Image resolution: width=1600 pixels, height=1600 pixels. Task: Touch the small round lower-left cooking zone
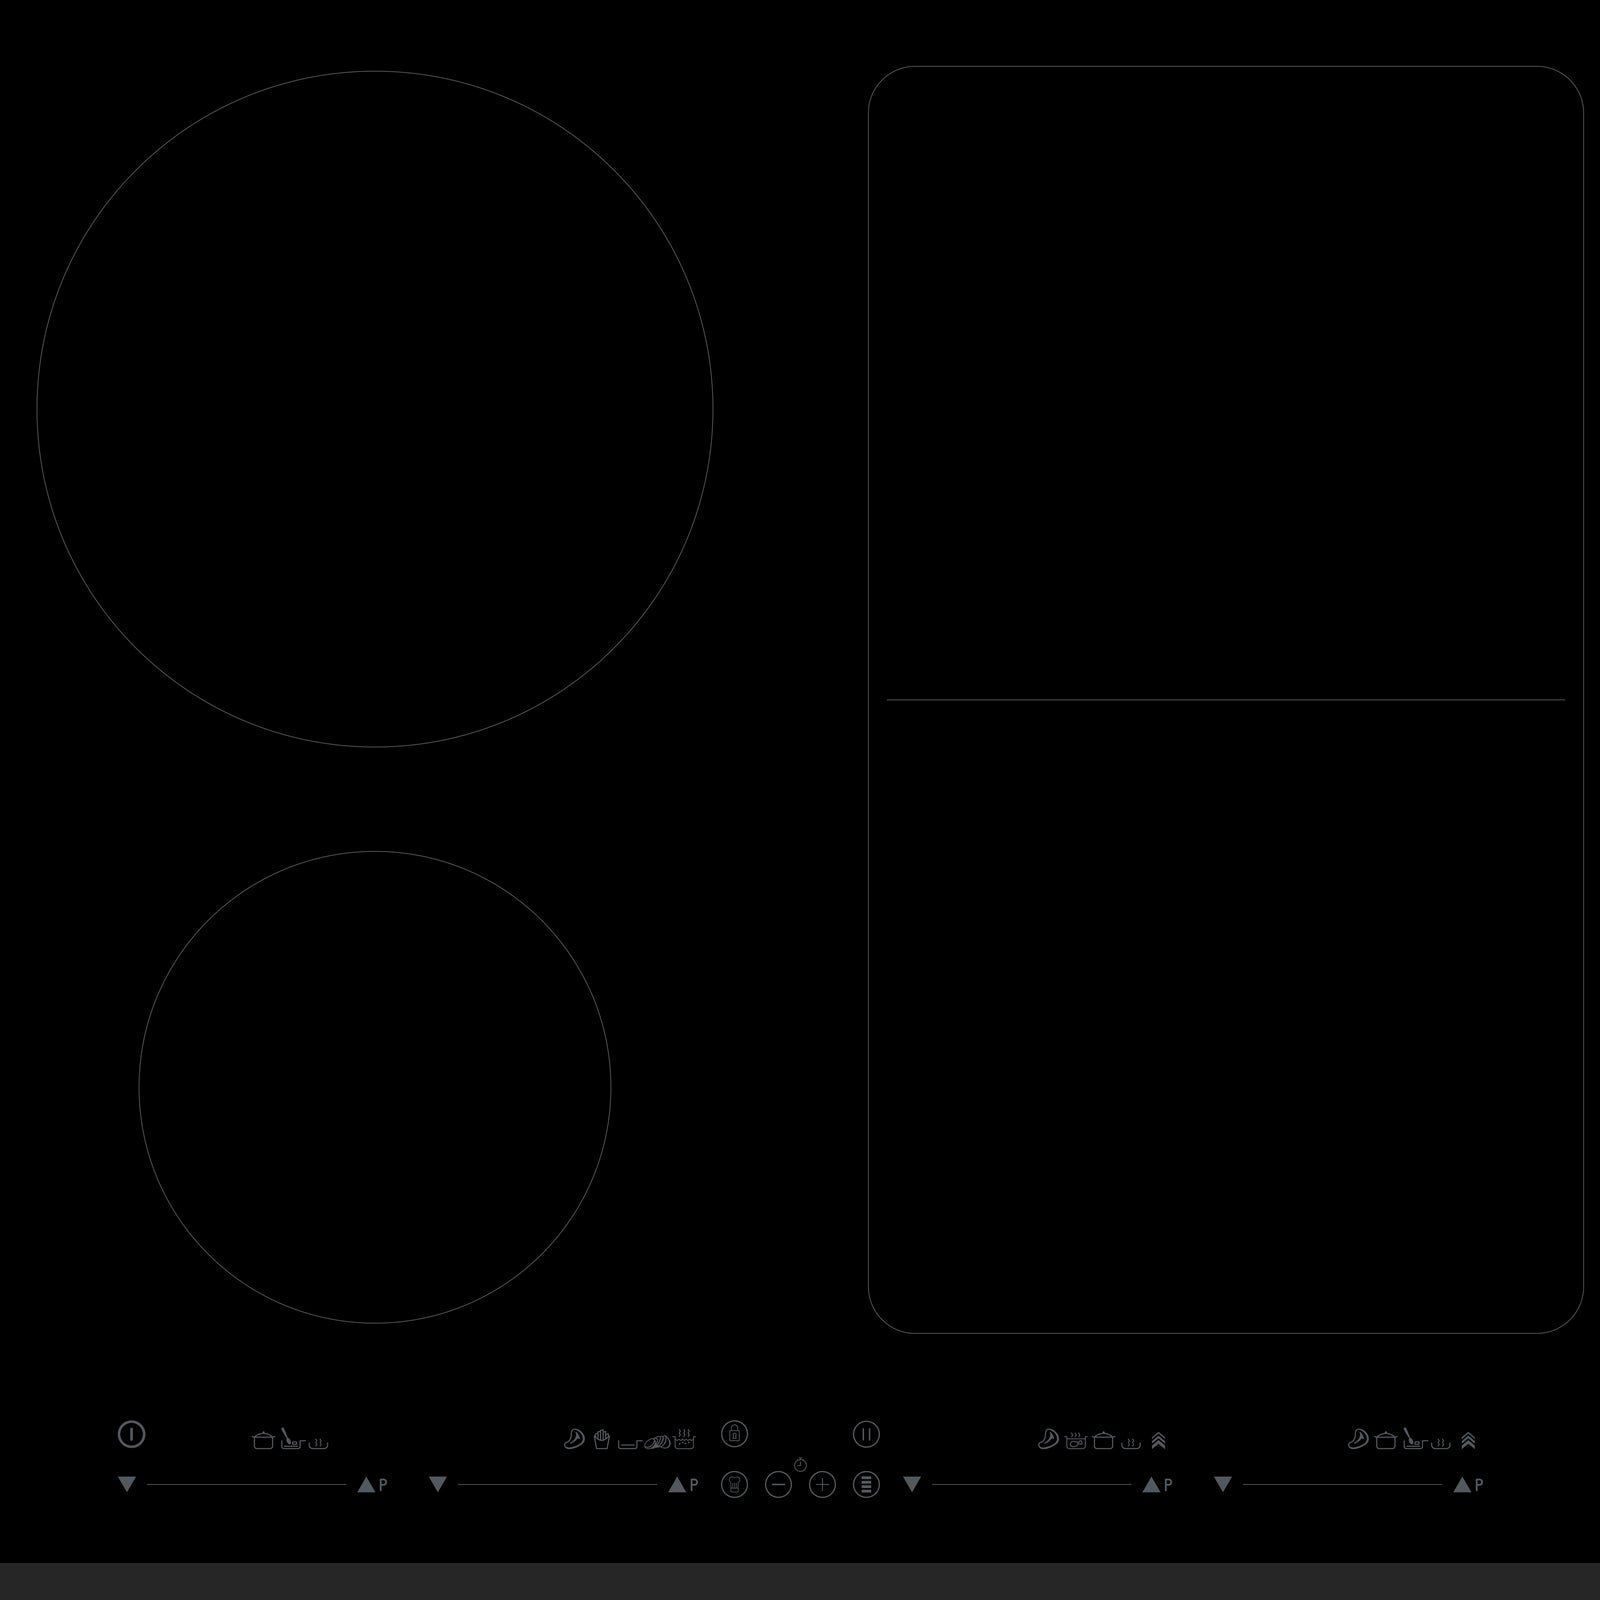(x=375, y=1087)
